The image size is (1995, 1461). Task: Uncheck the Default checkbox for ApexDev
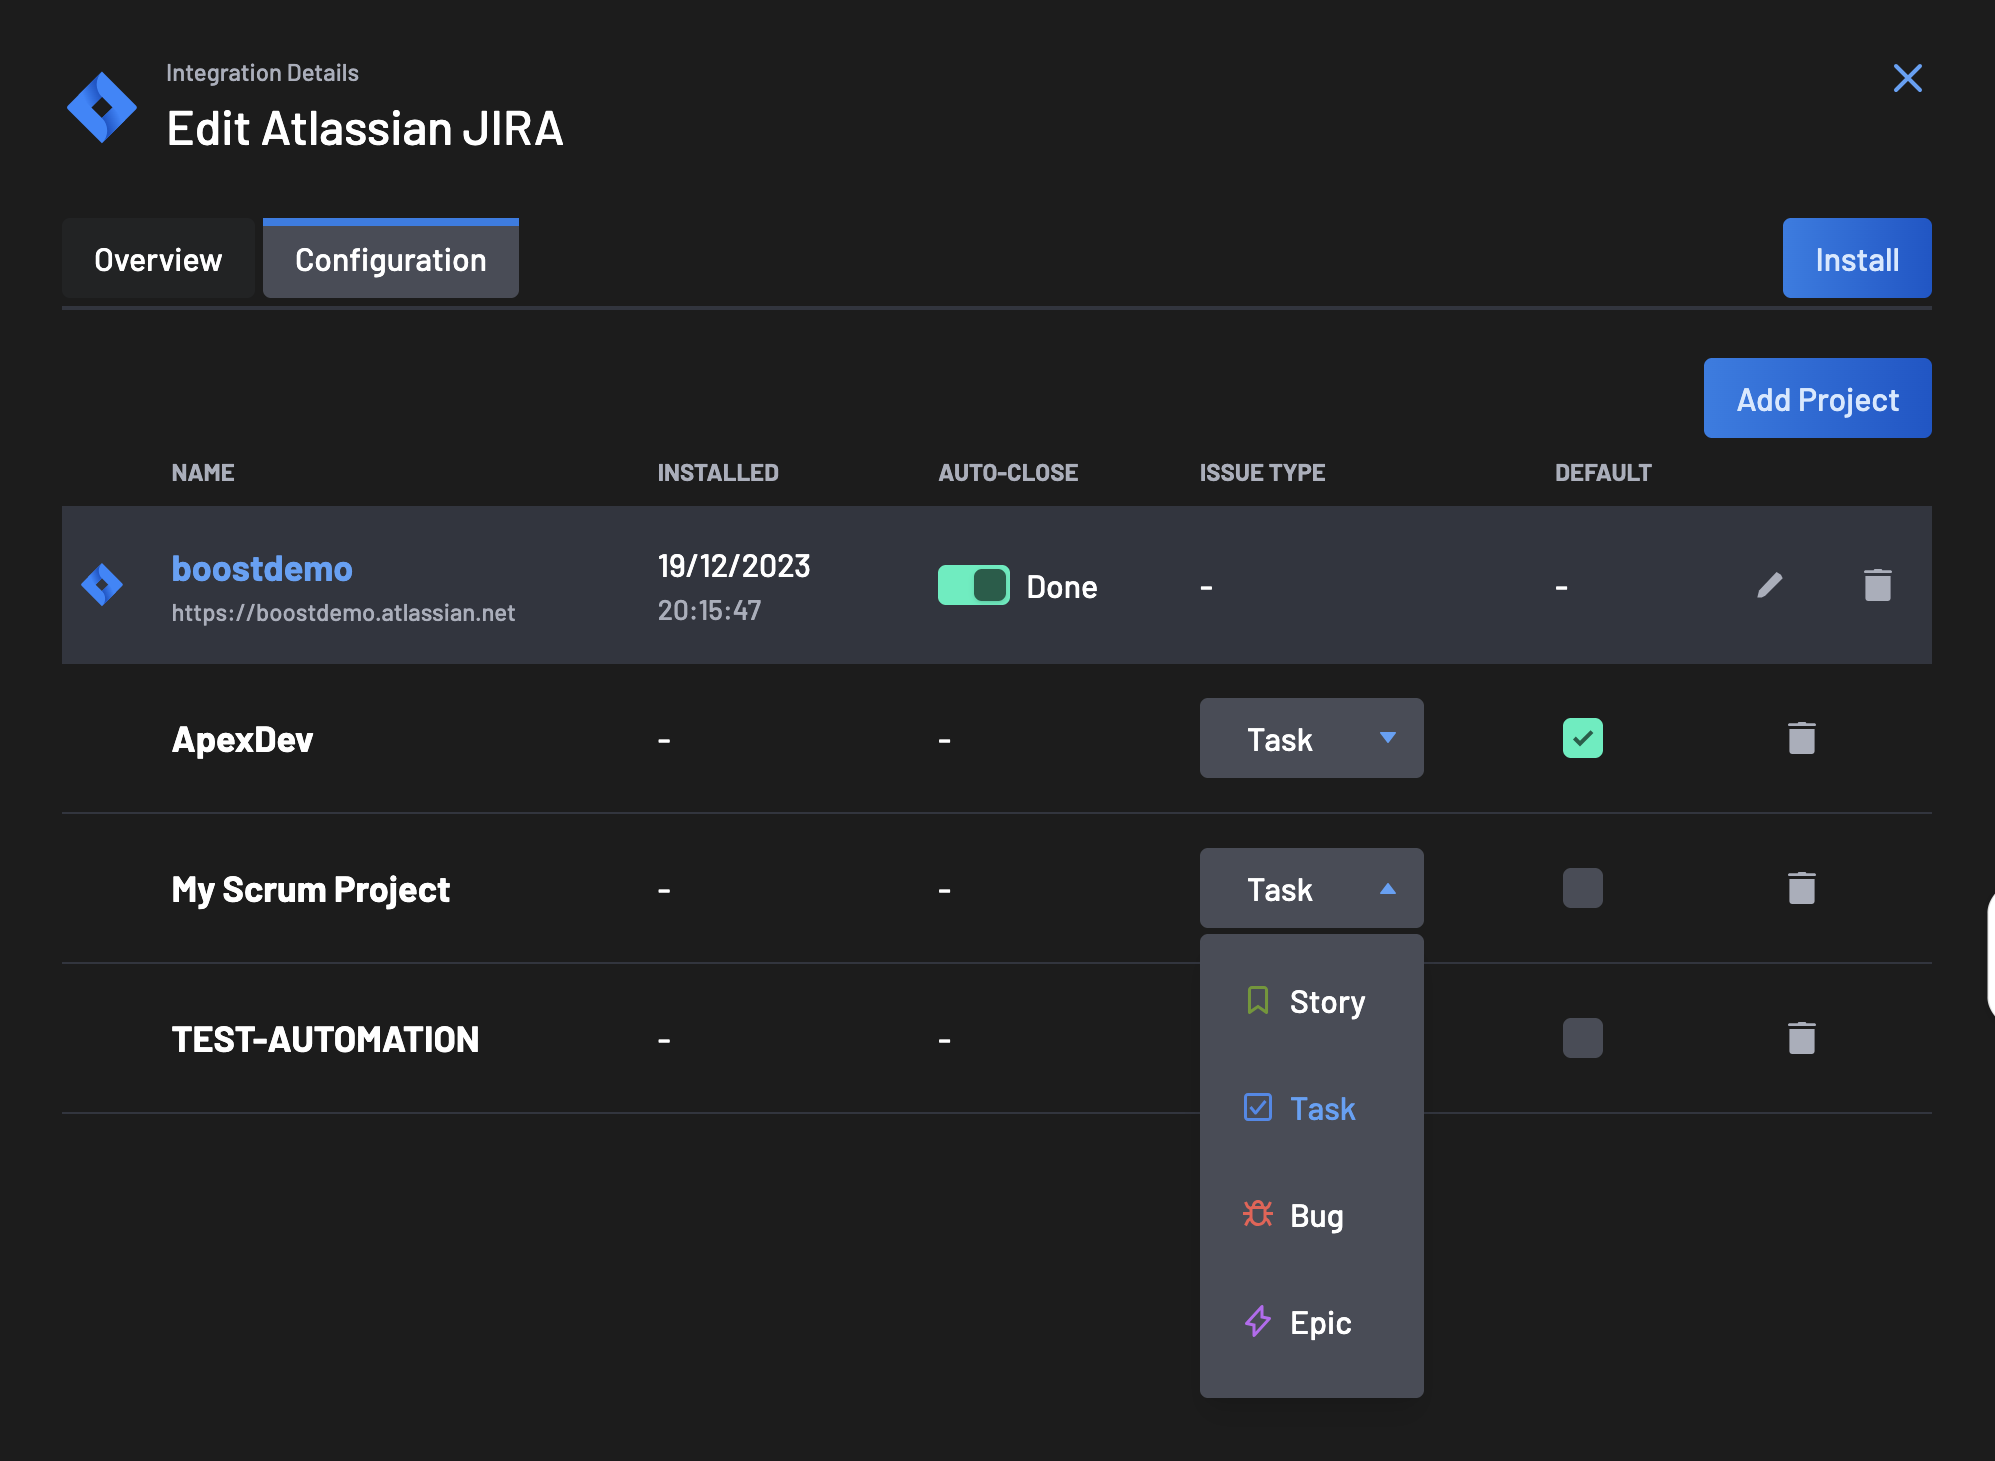(x=1582, y=738)
